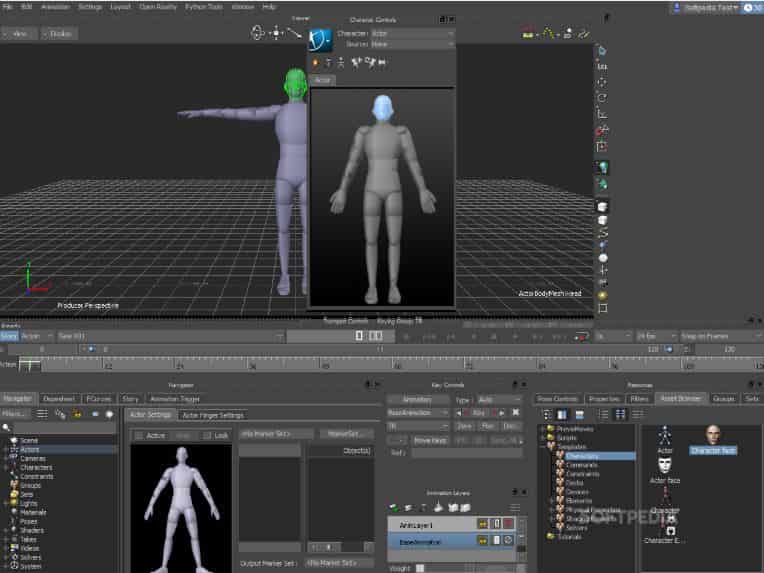
Task: Click the Navigator list view icon beside Filters
Action: point(42,414)
